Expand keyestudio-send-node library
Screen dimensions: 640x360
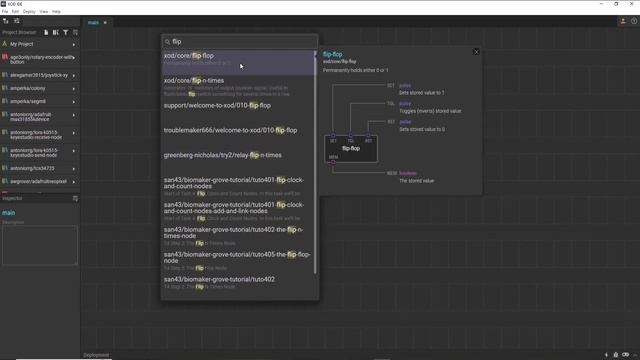[x=74, y=151]
